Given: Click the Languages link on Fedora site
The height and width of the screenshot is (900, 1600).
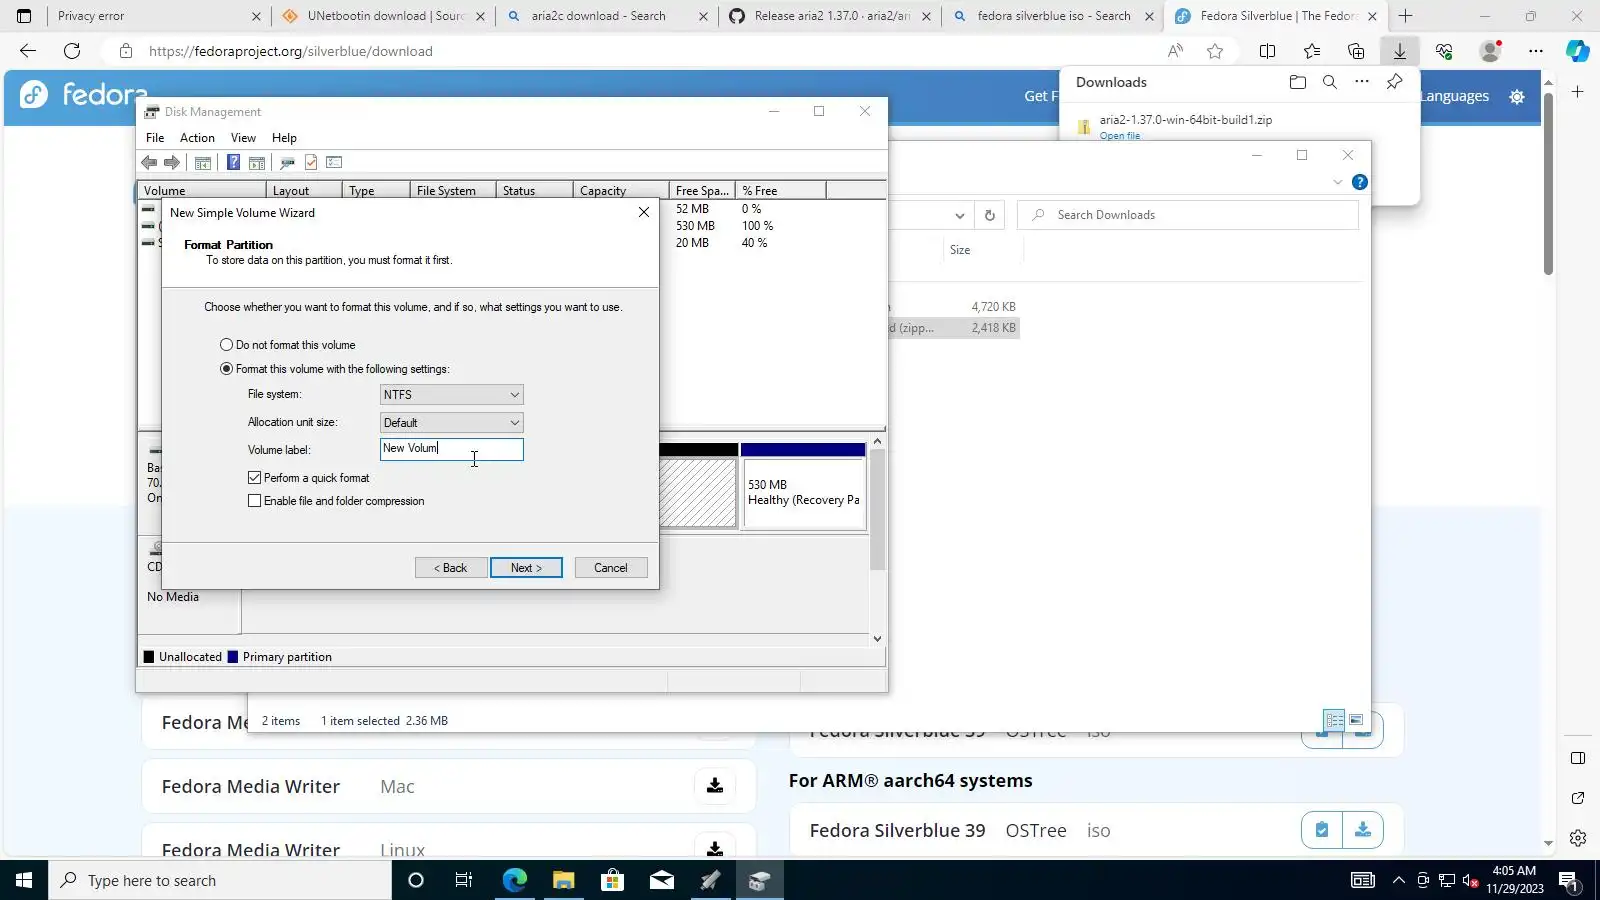Looking at the screenshot, I should click(x=1454, y=96).
